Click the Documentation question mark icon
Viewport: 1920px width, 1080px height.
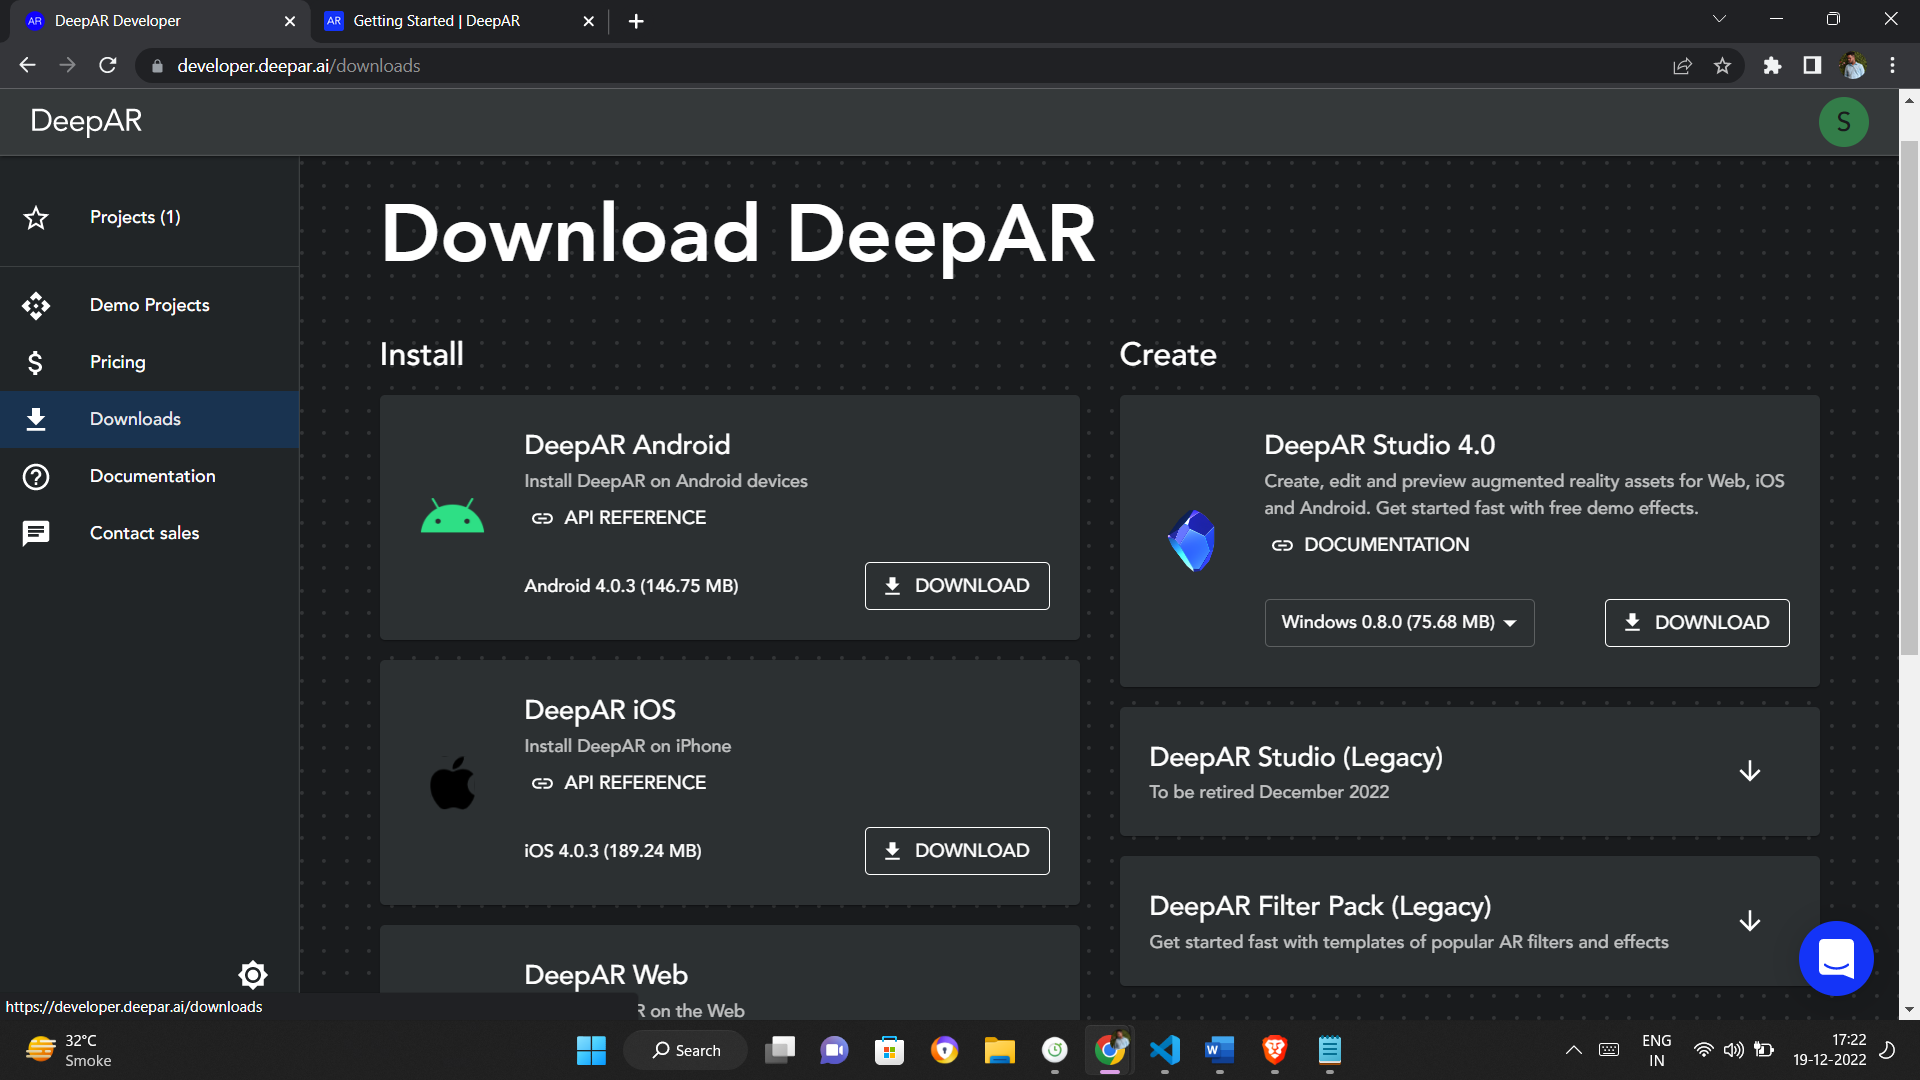[x=36, y=476]
